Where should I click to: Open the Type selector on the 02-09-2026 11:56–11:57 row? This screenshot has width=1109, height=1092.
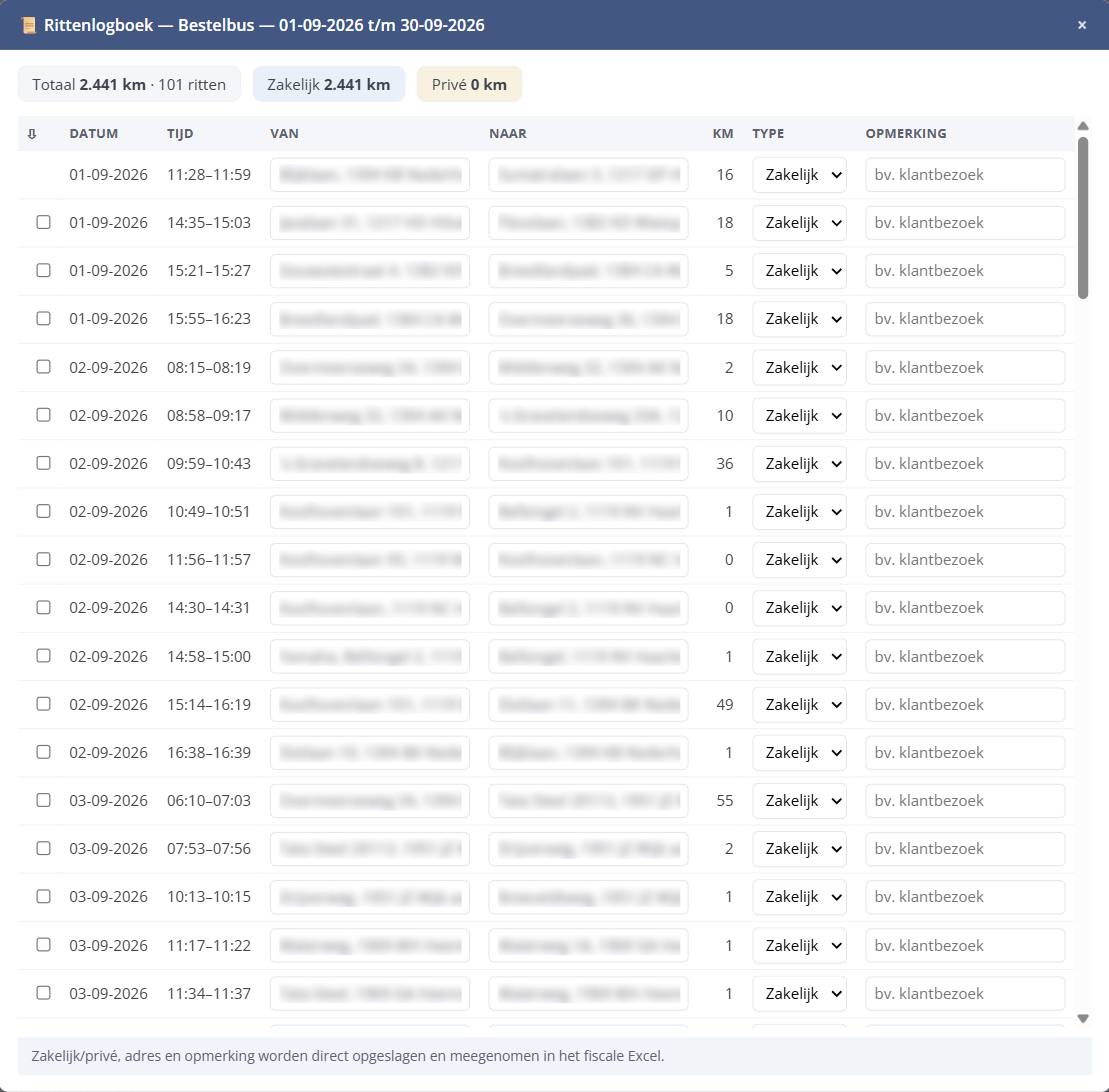[x=799, y=560]
